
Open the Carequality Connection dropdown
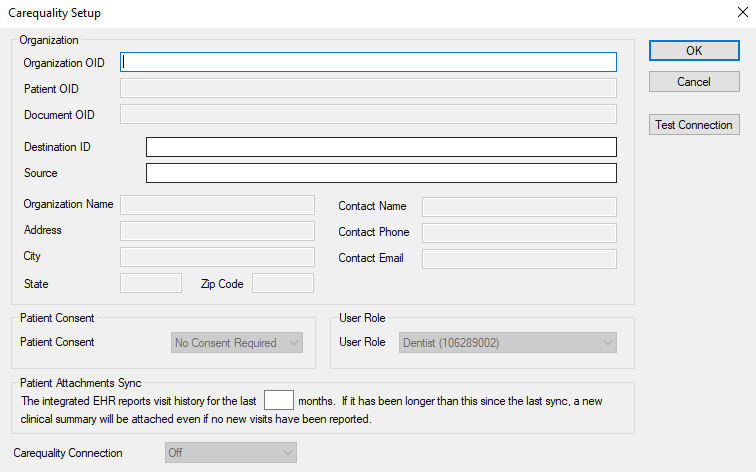[230, 453]
